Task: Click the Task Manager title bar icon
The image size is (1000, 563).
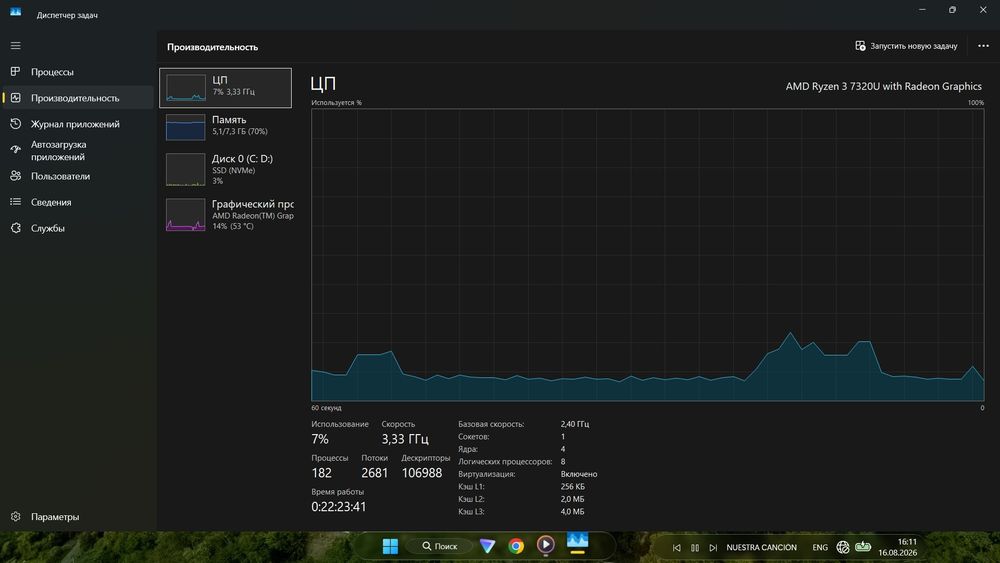Action: pos(15,12)
